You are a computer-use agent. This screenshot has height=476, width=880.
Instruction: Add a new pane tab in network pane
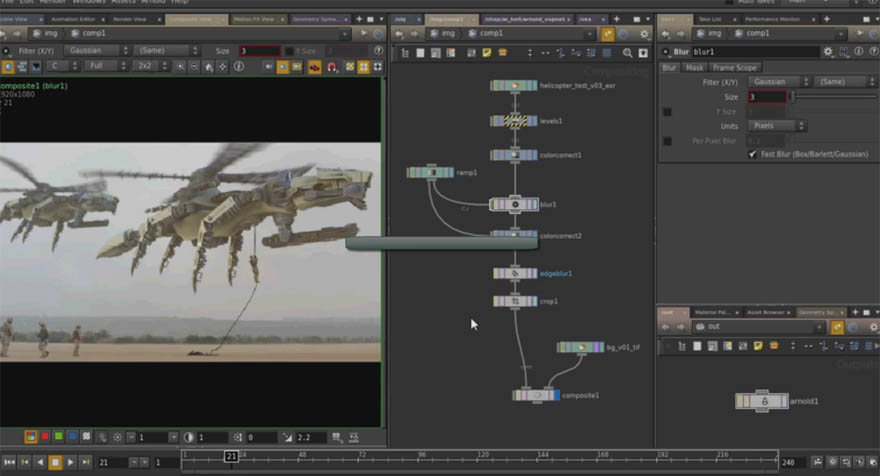tap(616, 20)
